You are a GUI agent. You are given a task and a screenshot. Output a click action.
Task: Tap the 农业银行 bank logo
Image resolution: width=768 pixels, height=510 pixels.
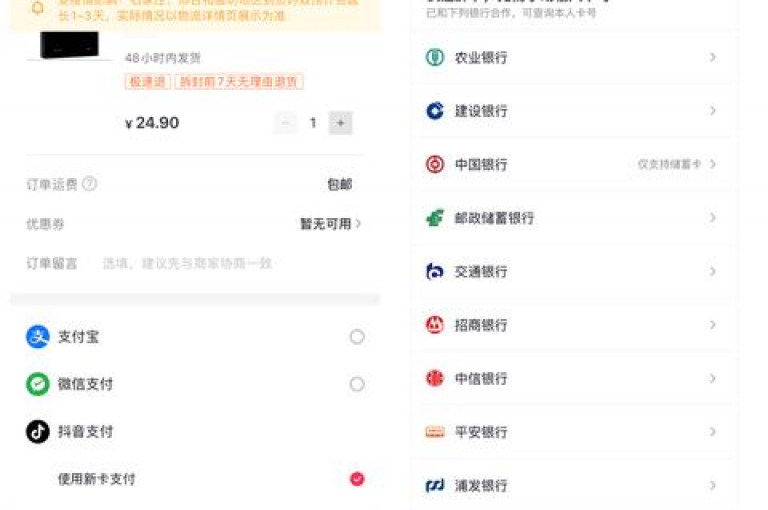point(434,57)
